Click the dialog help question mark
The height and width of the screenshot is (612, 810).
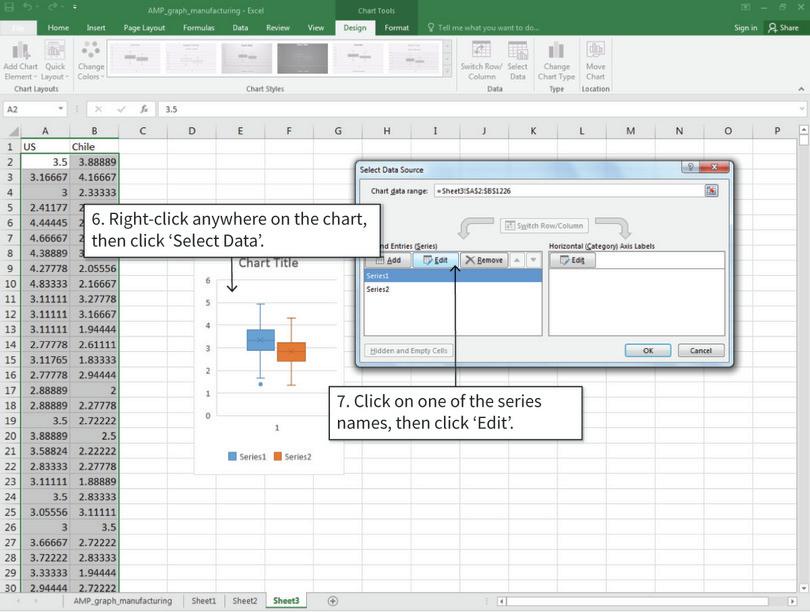(x=690, y=167)
